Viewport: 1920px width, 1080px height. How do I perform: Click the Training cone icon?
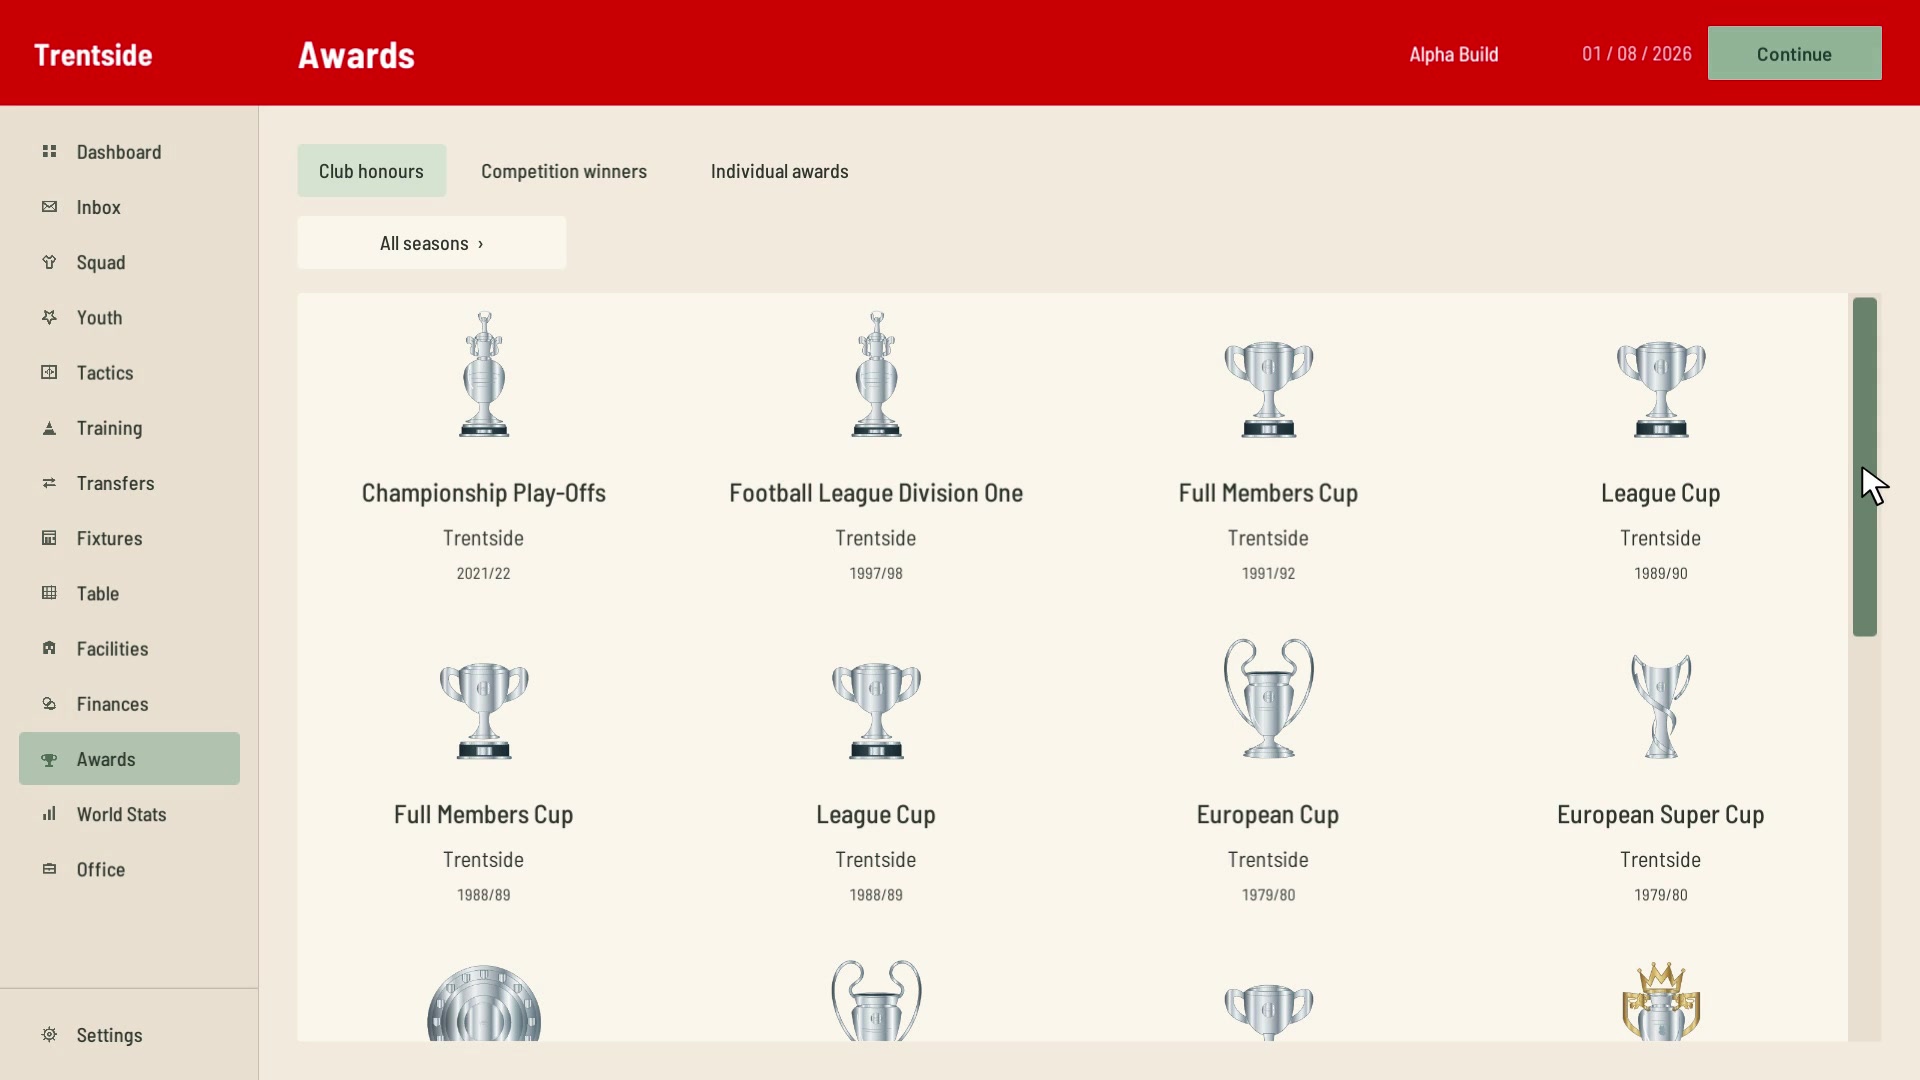point(49,428)
